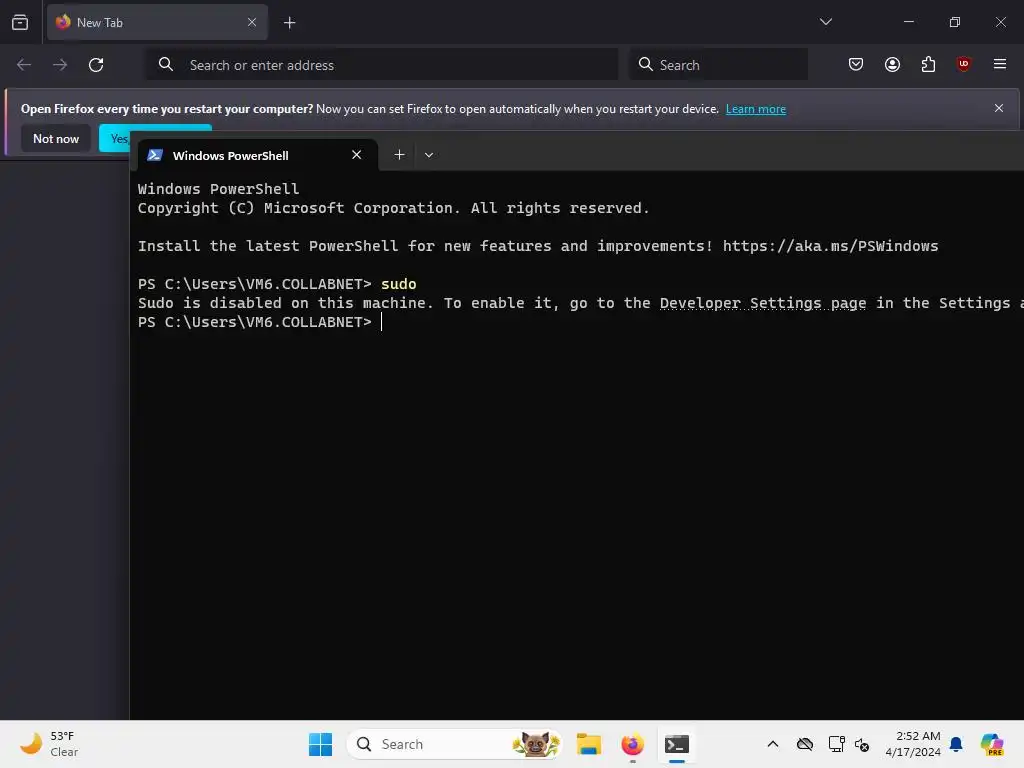Launch Copilot preview from taskbar
Image resolution: width=1024 pixels, height=768 pixels.
[x=991, y=744]
